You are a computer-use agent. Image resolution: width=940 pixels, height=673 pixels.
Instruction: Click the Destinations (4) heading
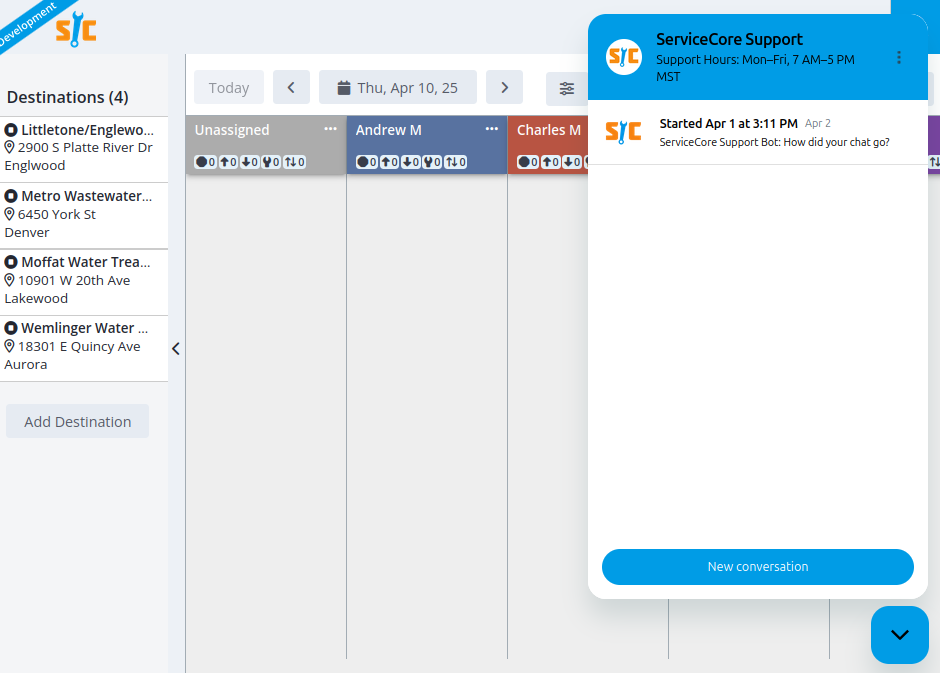pos(68,97)
